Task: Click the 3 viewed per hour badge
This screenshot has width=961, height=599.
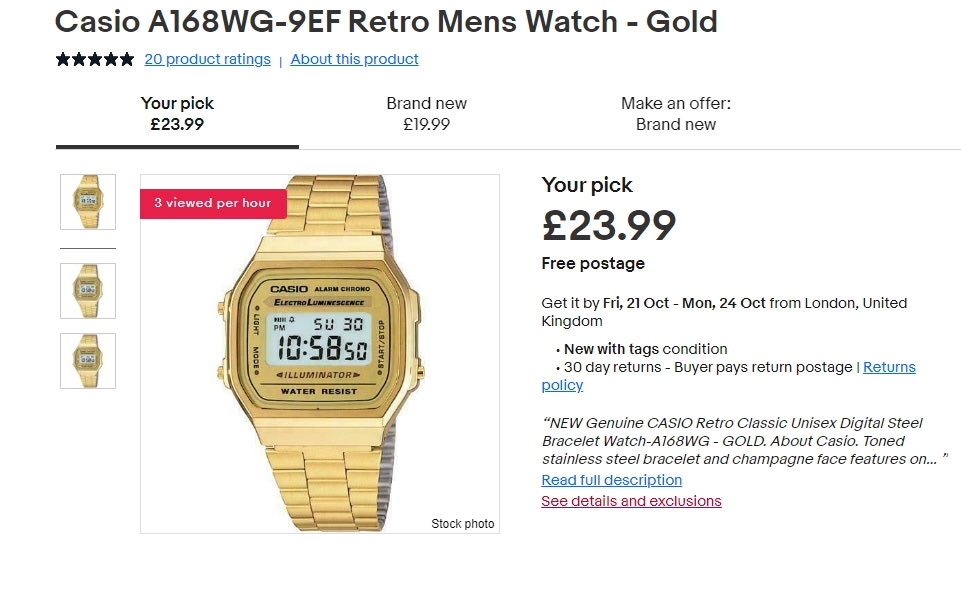Action: coord(212,203)
